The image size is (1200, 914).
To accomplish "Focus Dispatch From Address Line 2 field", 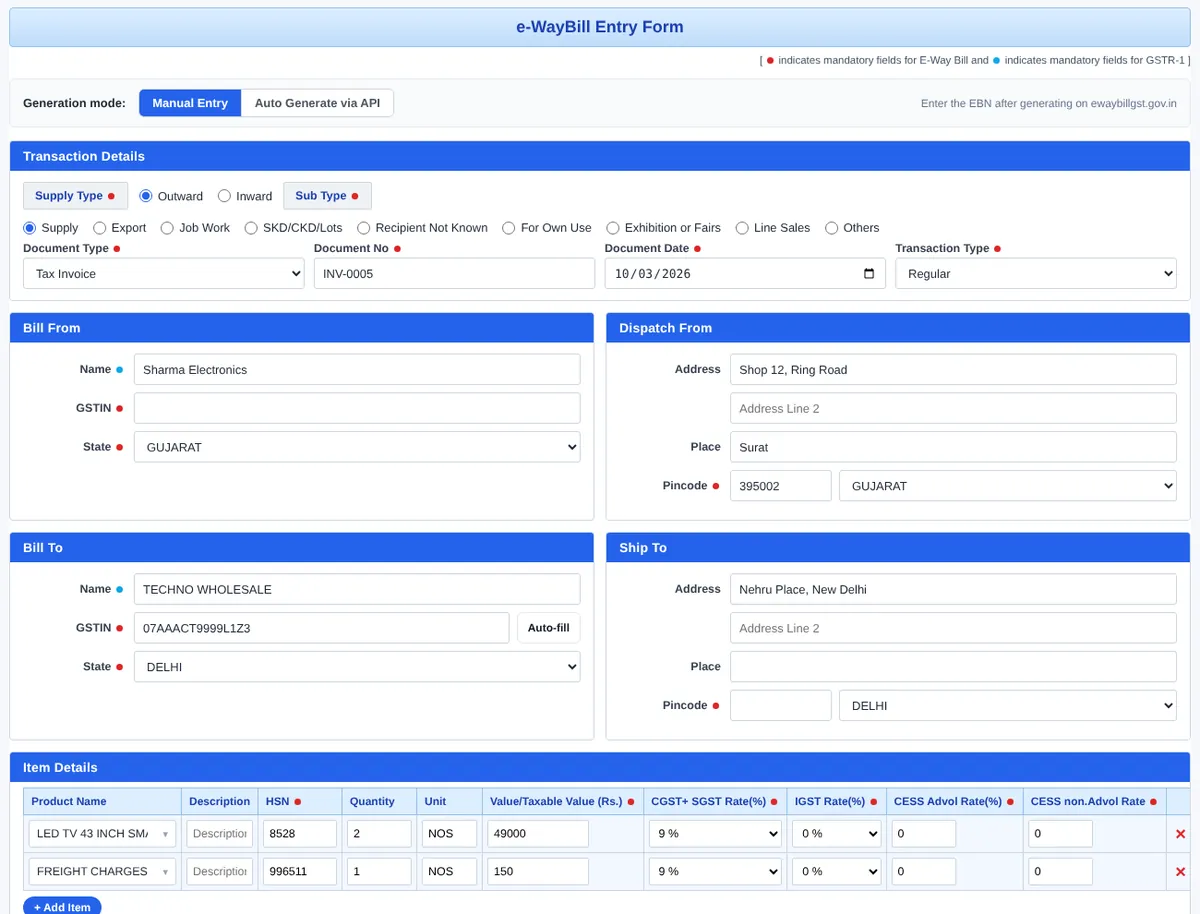I will (x=953, y=408).
